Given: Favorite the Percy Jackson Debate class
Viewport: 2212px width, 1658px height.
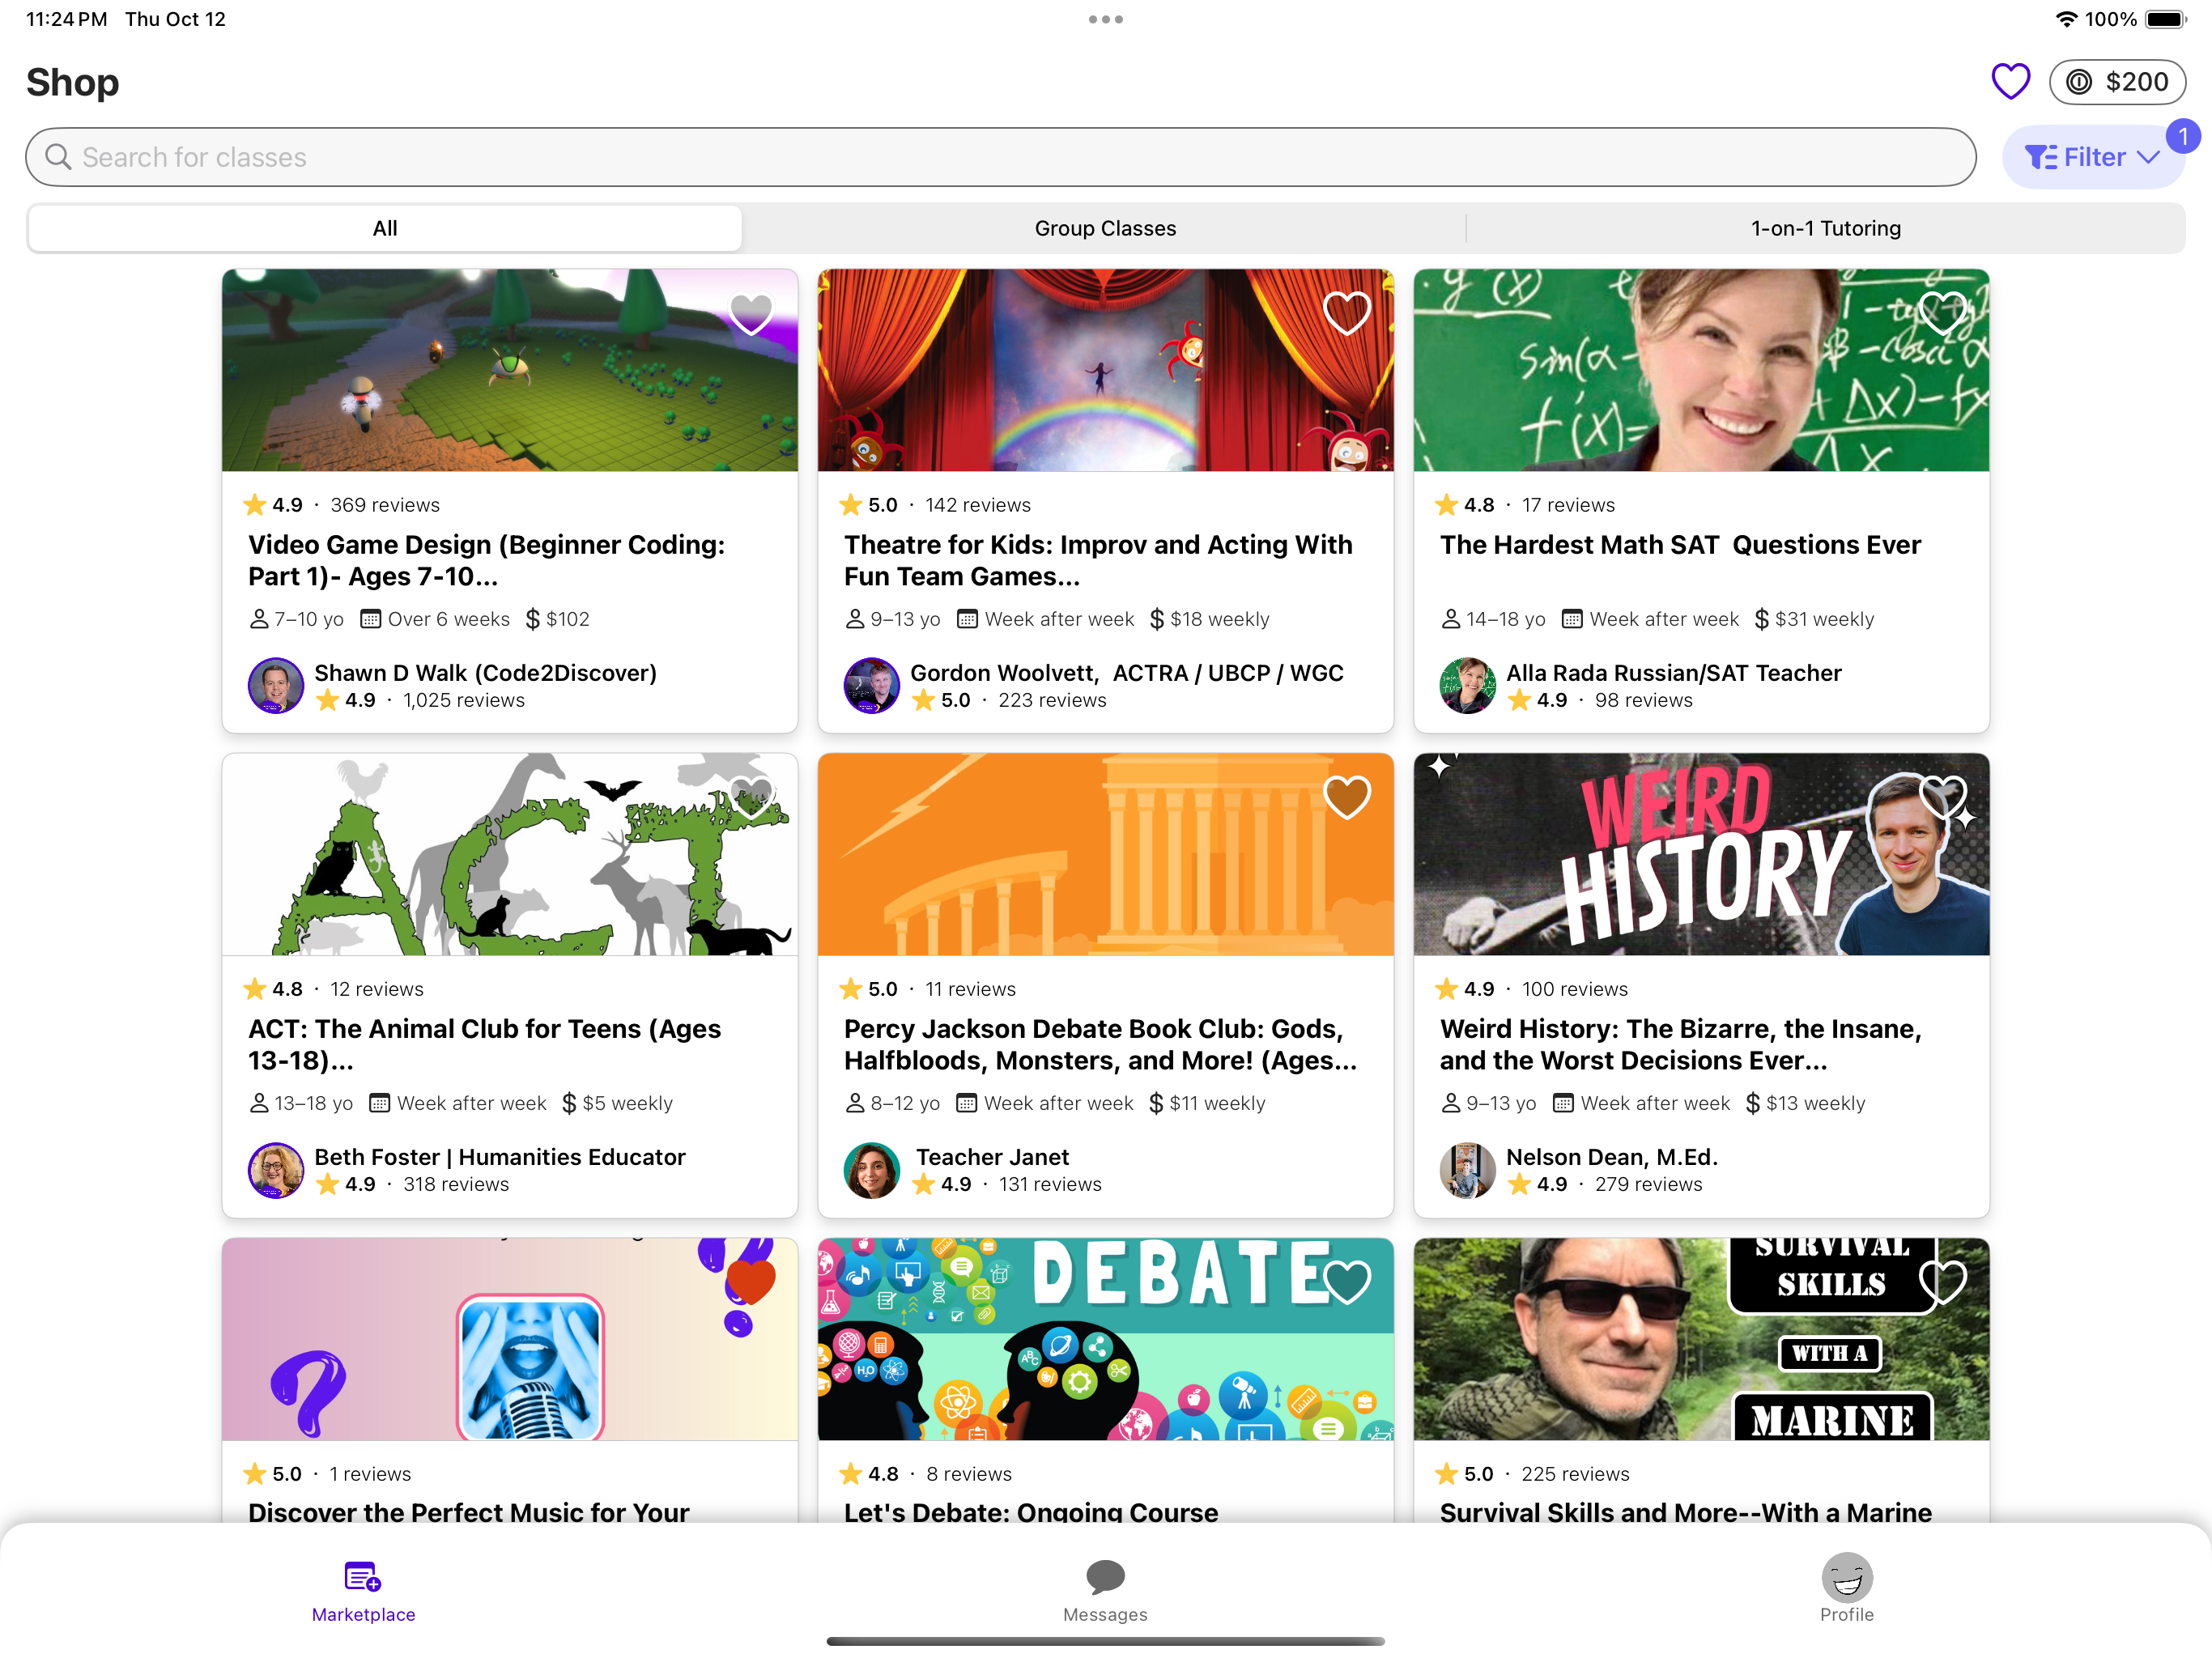Looking at the screenshot, I should pyautogui.click(x=1347, y=798).
